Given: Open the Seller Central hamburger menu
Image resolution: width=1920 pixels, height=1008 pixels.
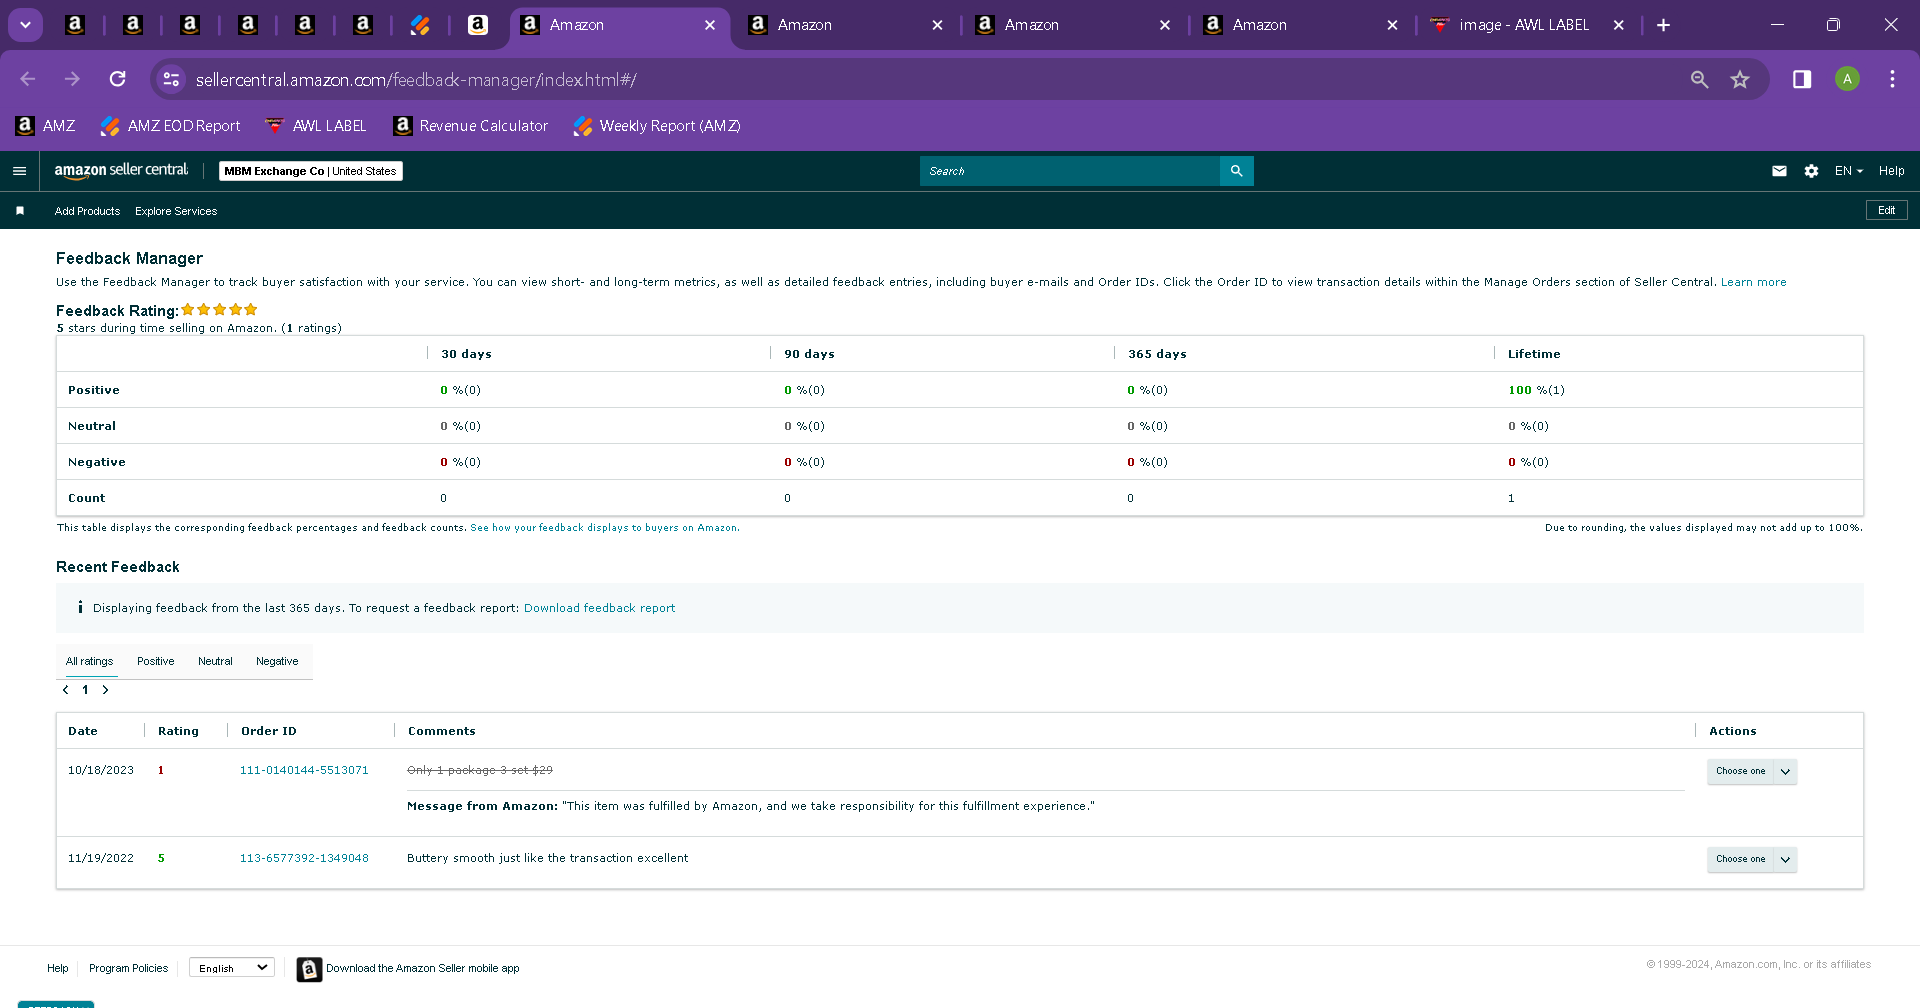Looking at the screenshot, I should pyautogui.click(x=19, y=171).
